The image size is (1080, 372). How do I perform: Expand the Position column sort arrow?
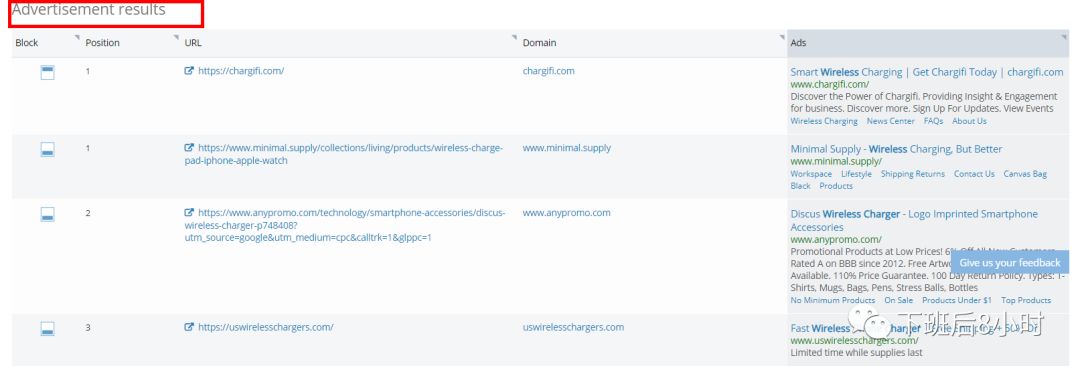(176, 37)
